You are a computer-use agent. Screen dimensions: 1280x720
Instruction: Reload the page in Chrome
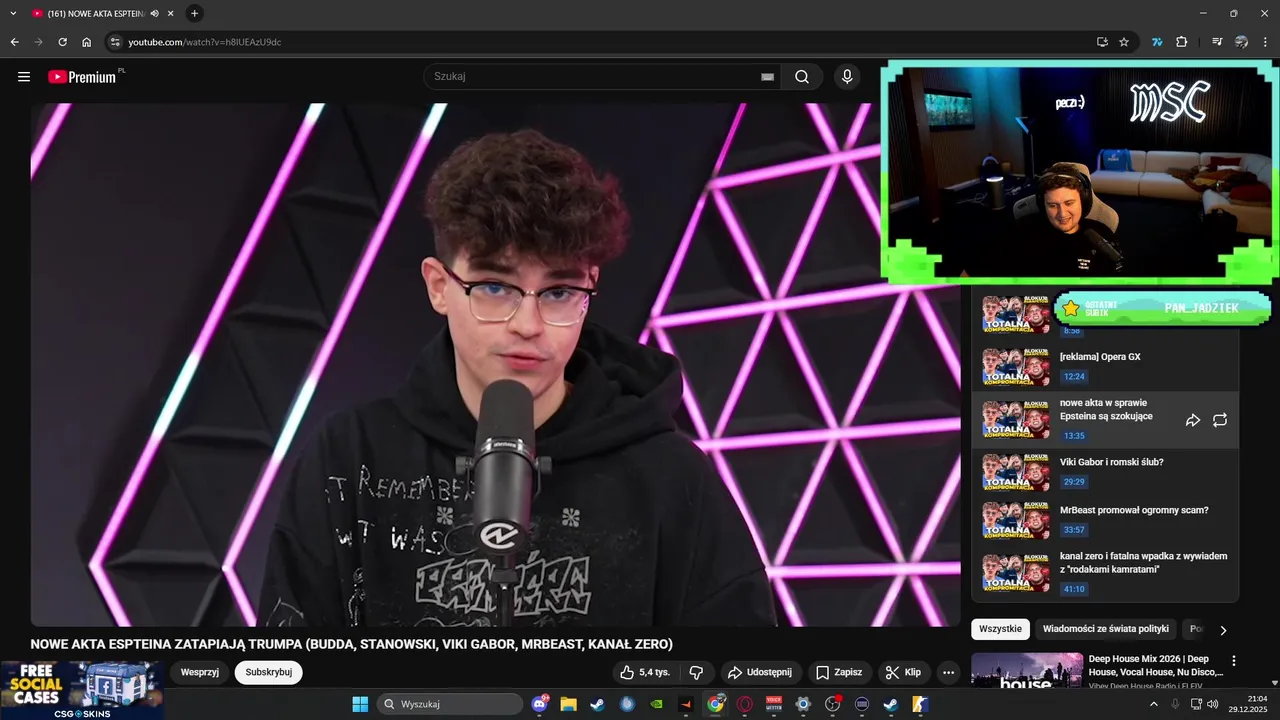coord(62,42)
